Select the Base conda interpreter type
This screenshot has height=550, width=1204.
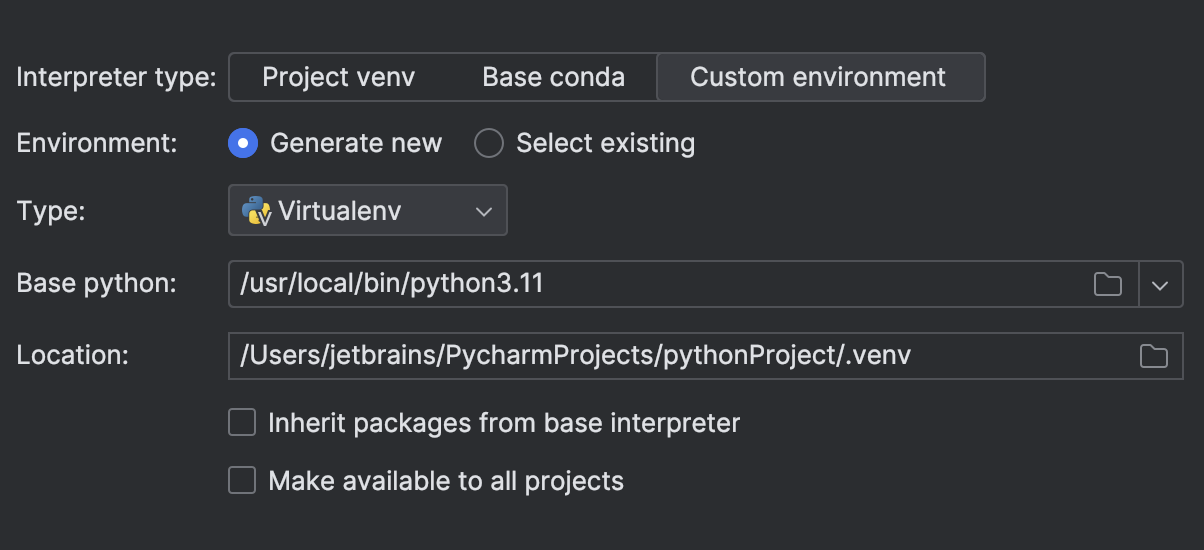[553, 77]
